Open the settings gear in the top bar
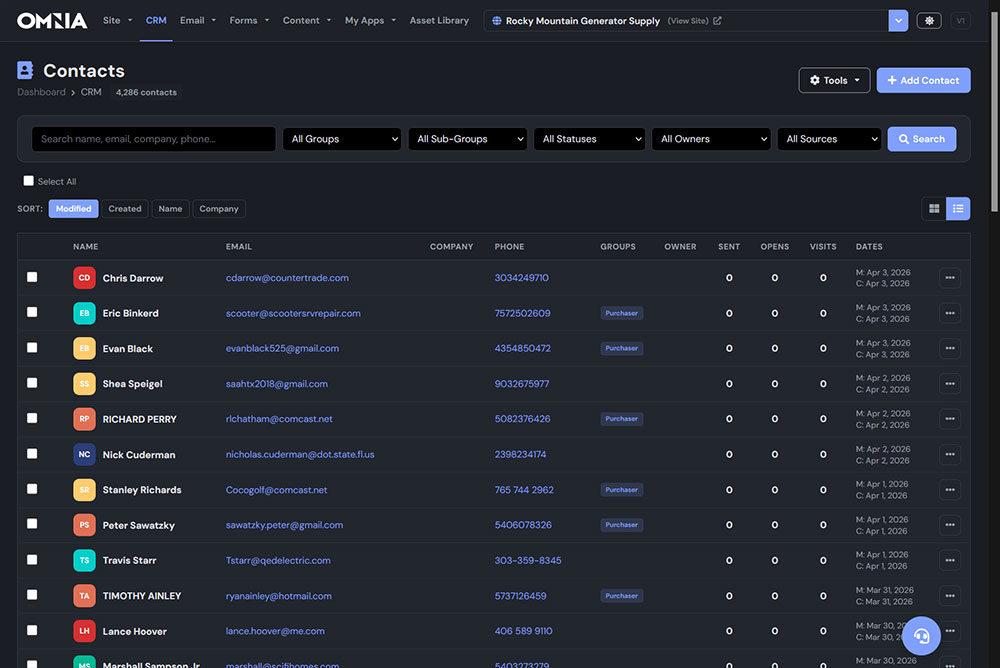Image resolution: width=1000 pixels, height=668 pixels. 928,19
